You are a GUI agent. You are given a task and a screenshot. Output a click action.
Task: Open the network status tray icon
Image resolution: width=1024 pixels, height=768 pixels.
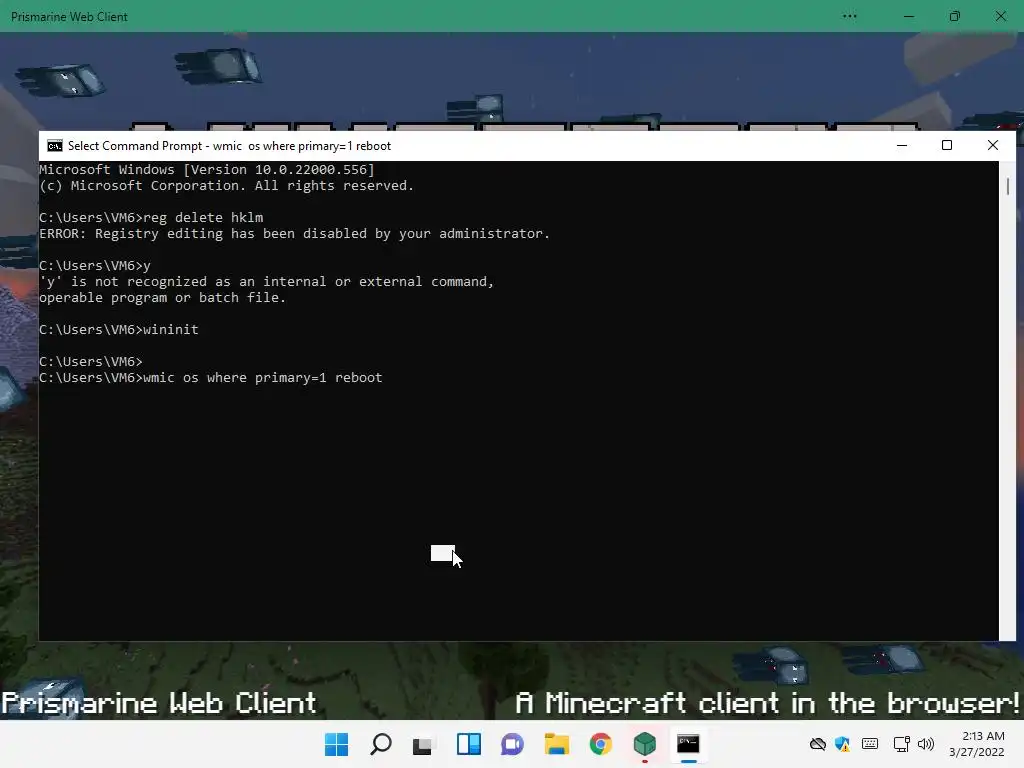coord(901,744)
